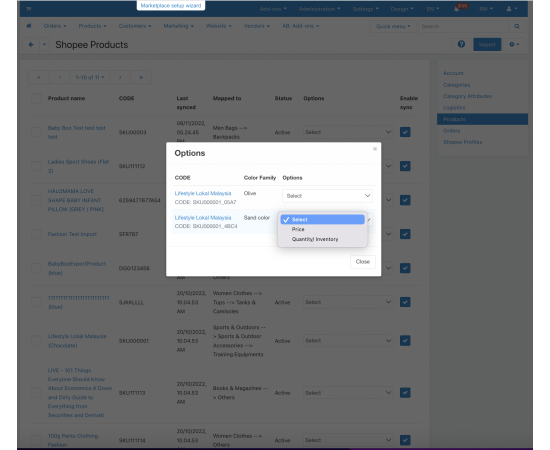Open Options select for SKU111114 row

[348, 440]
